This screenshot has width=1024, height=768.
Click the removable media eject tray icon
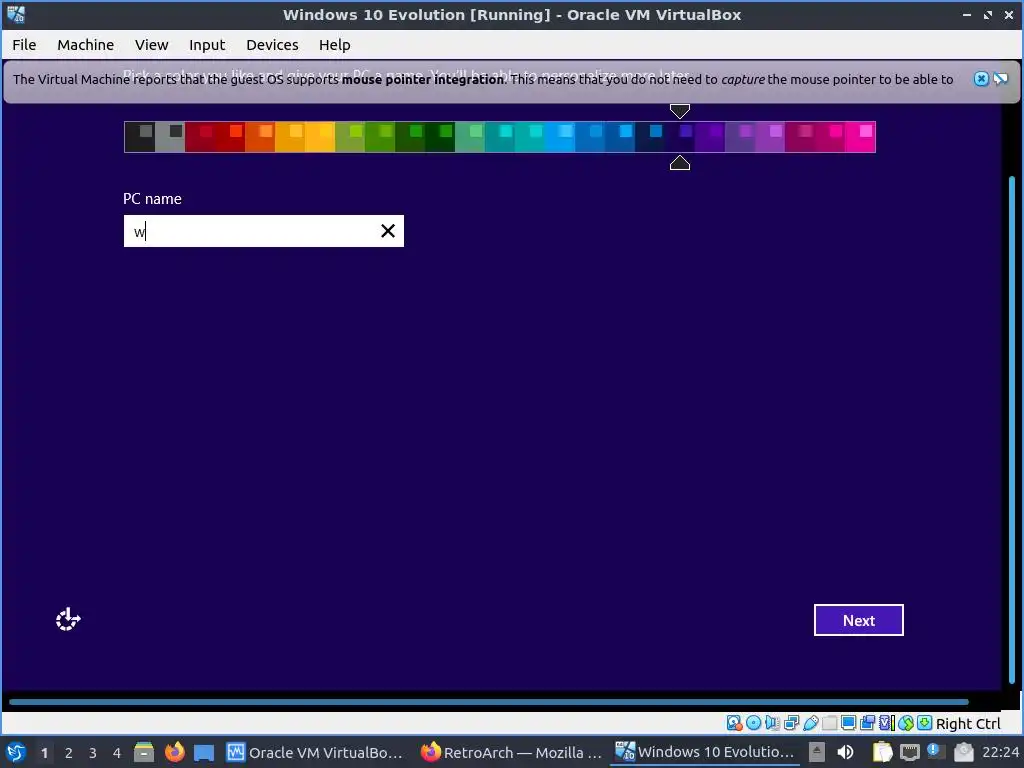click(816, 752)
